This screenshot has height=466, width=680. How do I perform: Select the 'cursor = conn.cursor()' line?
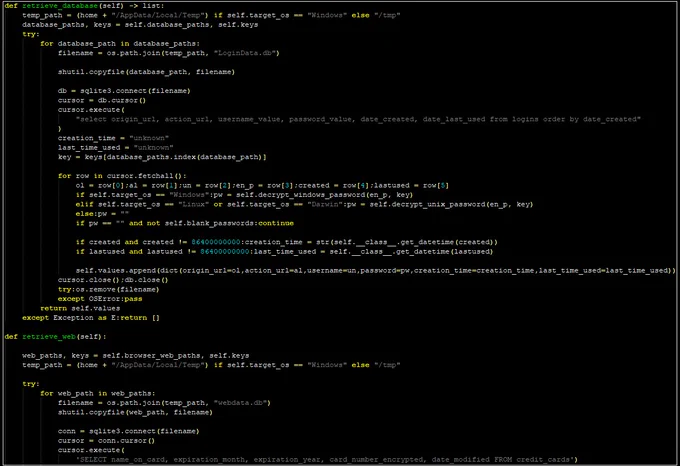[106, 441]
